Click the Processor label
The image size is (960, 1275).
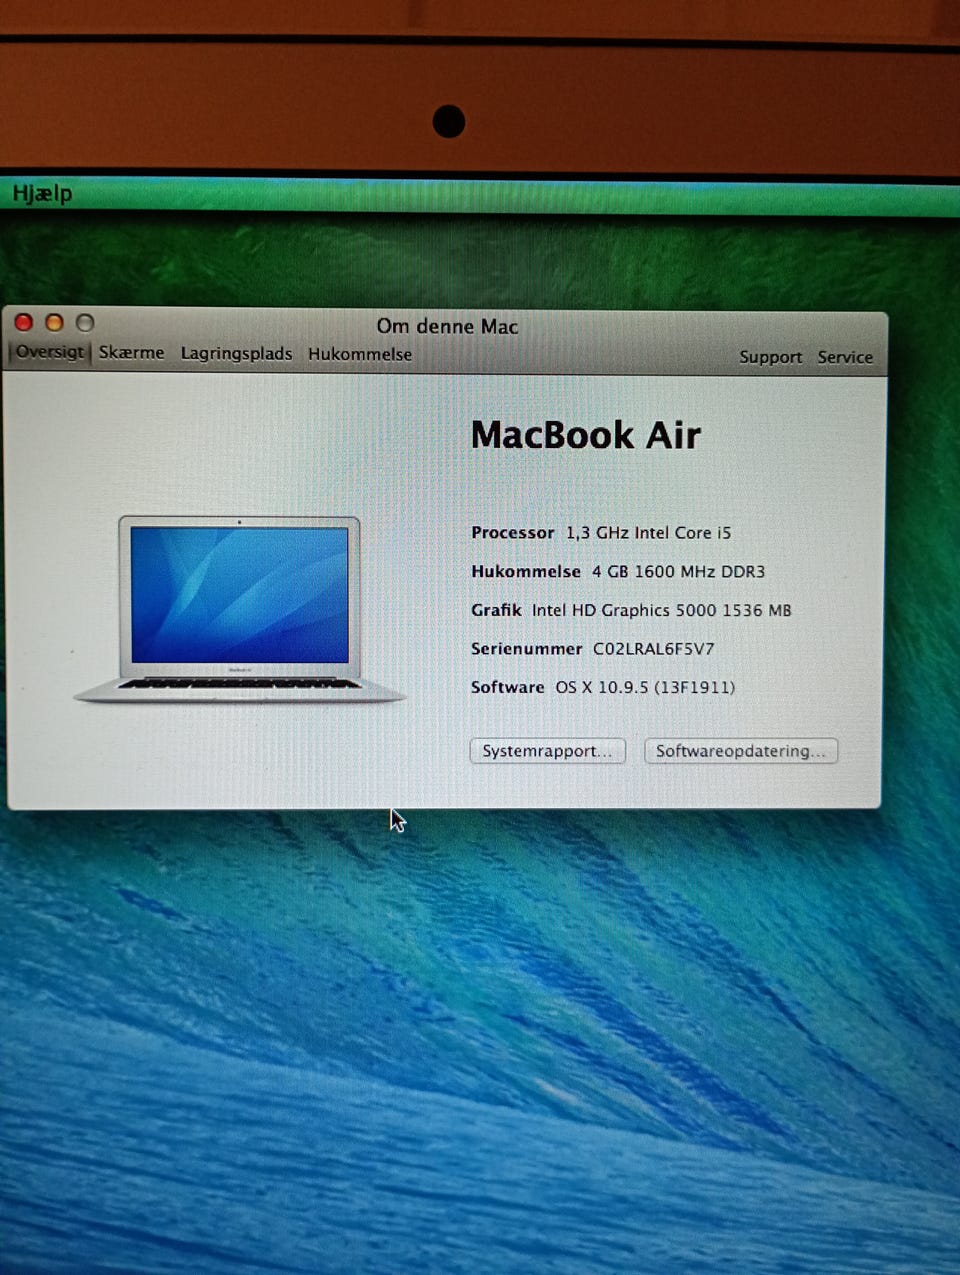(x=512, y=533)
